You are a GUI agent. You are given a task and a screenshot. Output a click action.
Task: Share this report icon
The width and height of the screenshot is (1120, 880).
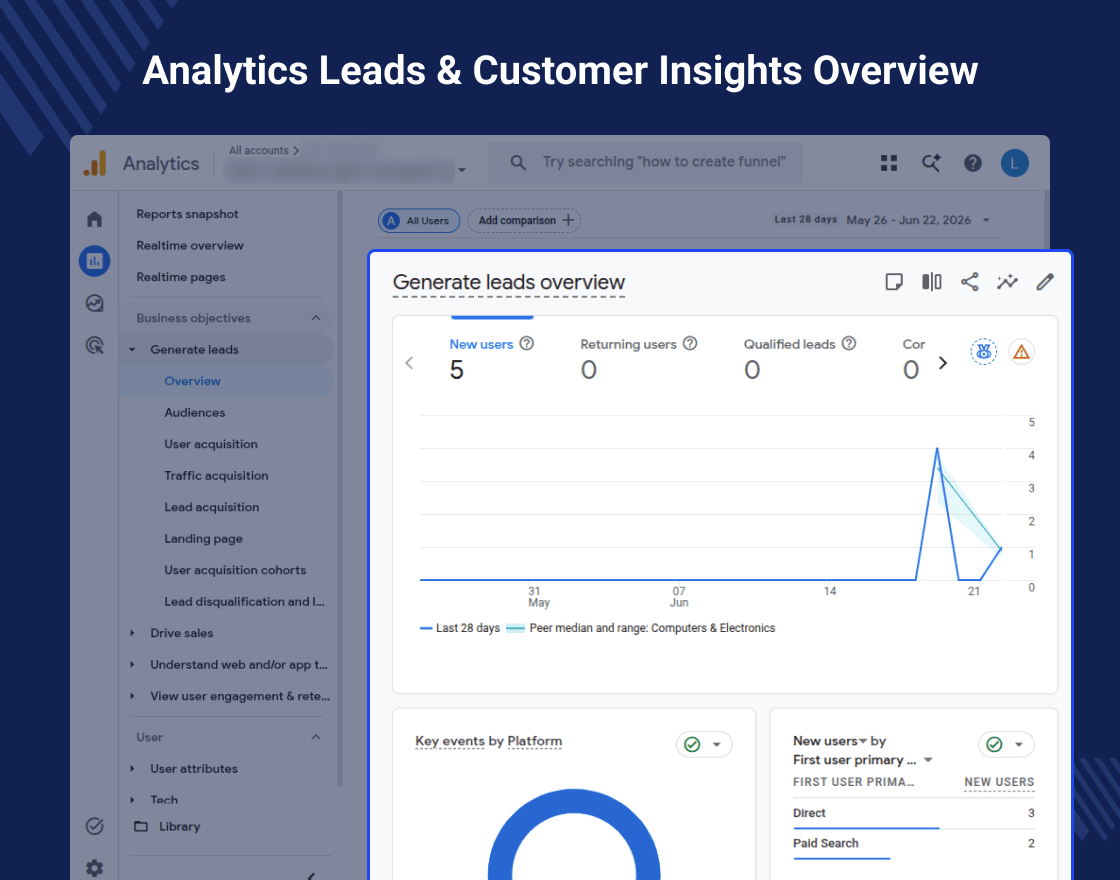click(969, 282)
